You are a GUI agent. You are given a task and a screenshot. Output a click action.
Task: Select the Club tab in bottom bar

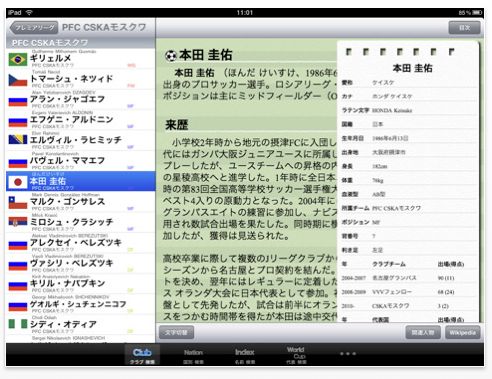pos(142,355)
